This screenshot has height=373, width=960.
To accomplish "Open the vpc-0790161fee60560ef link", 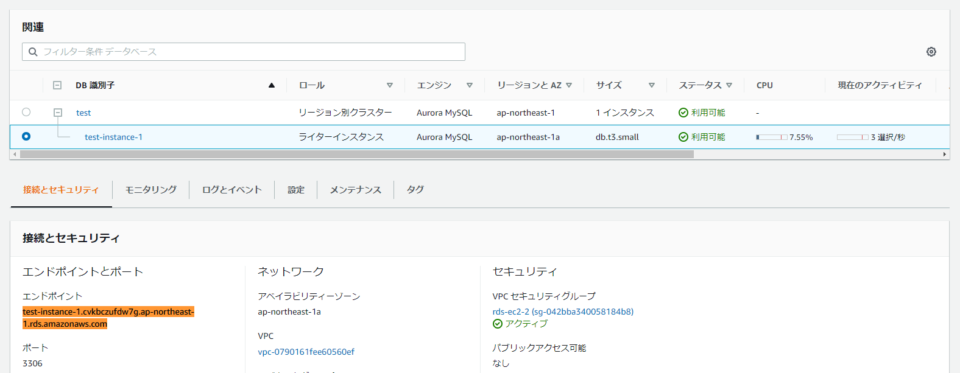I will (x=306, y=352).
